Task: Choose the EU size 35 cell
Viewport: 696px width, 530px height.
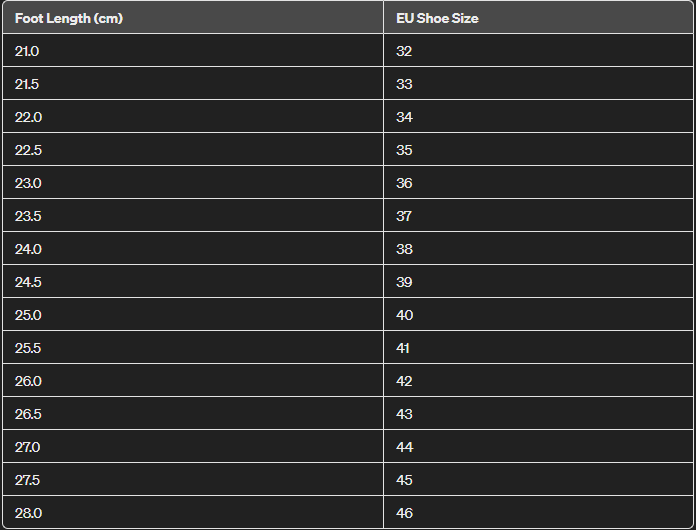Action: [x=404, y=150]
